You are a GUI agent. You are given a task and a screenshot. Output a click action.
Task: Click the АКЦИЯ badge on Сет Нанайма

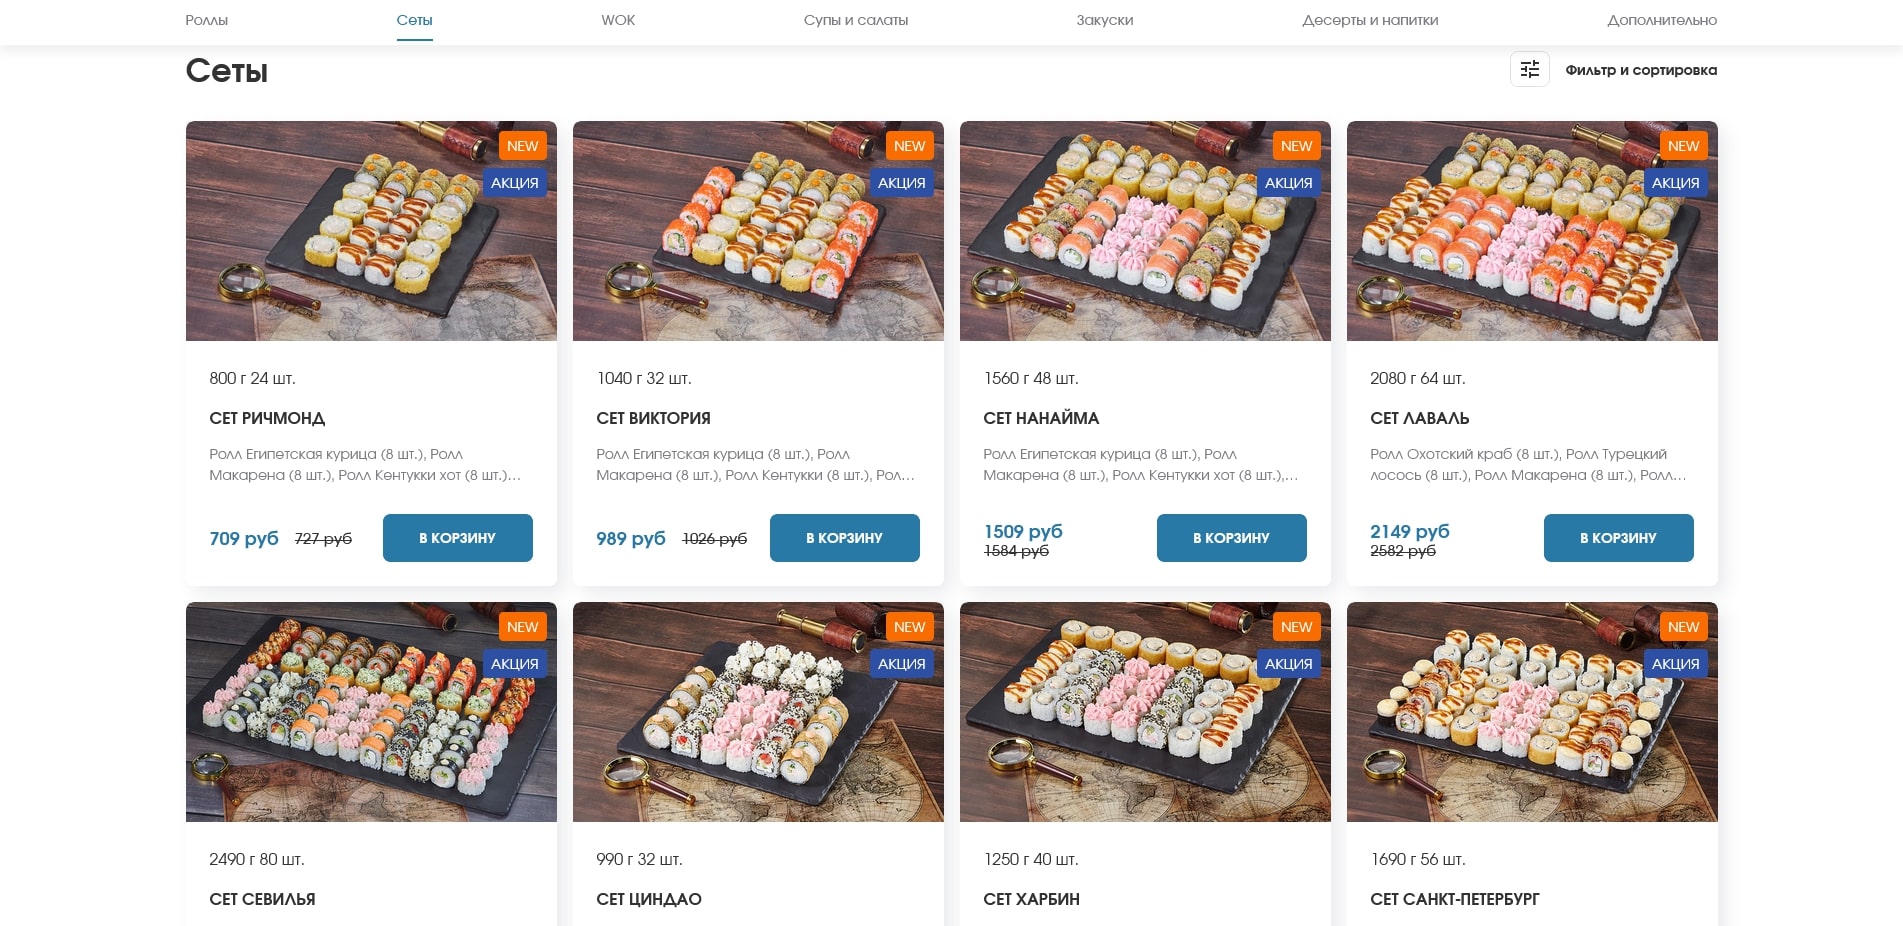[x=1288, y=183]
